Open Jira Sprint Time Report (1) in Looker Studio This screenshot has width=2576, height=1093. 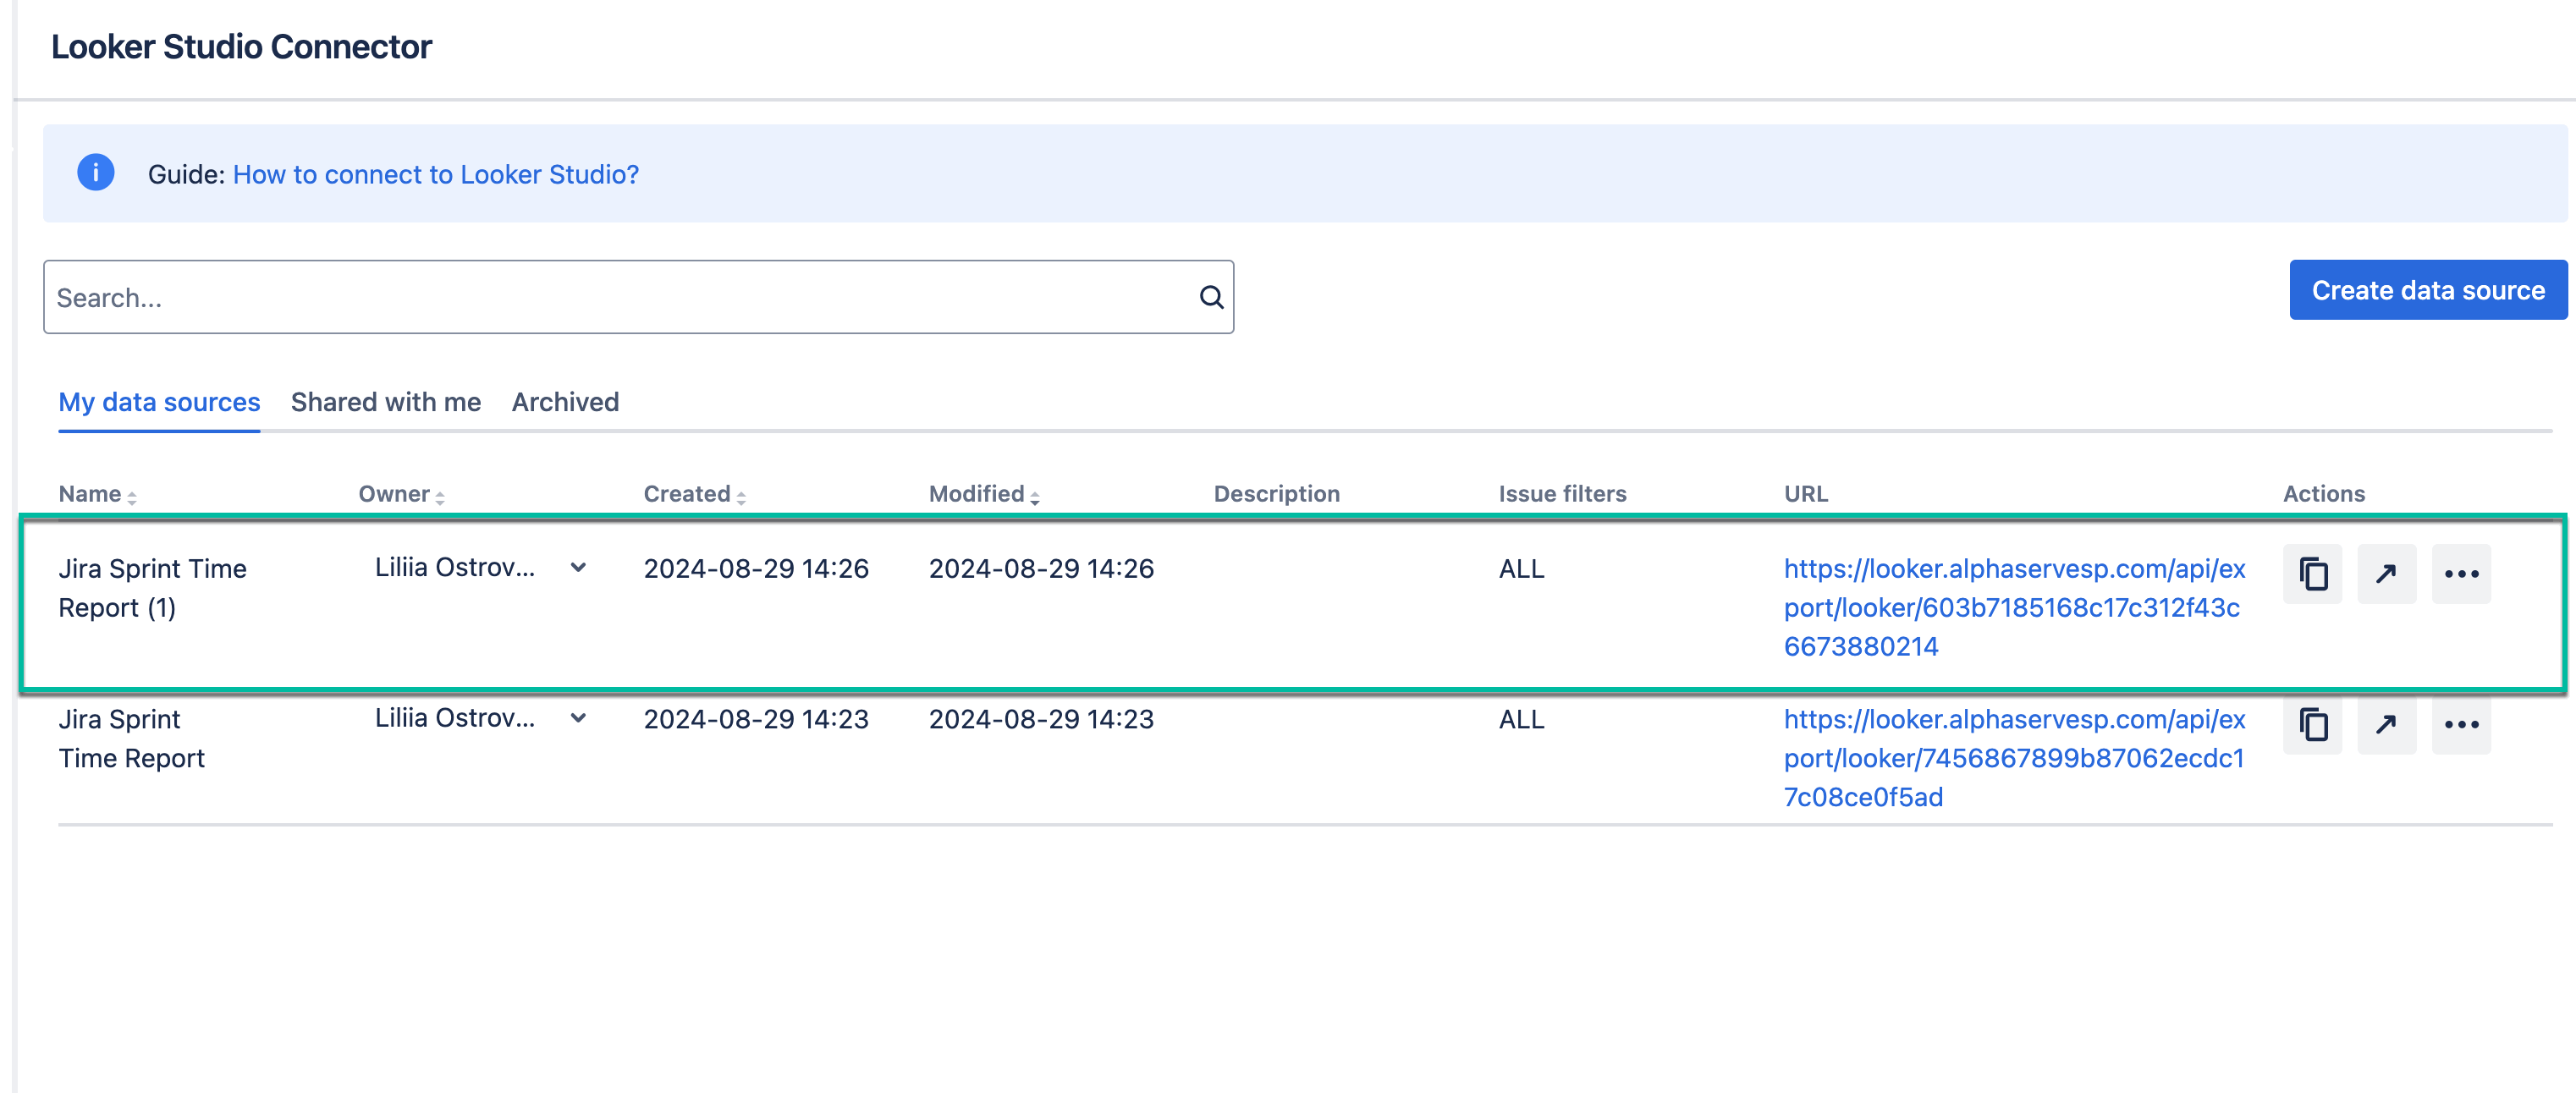pyautogui.click(x=2387, y=574)
